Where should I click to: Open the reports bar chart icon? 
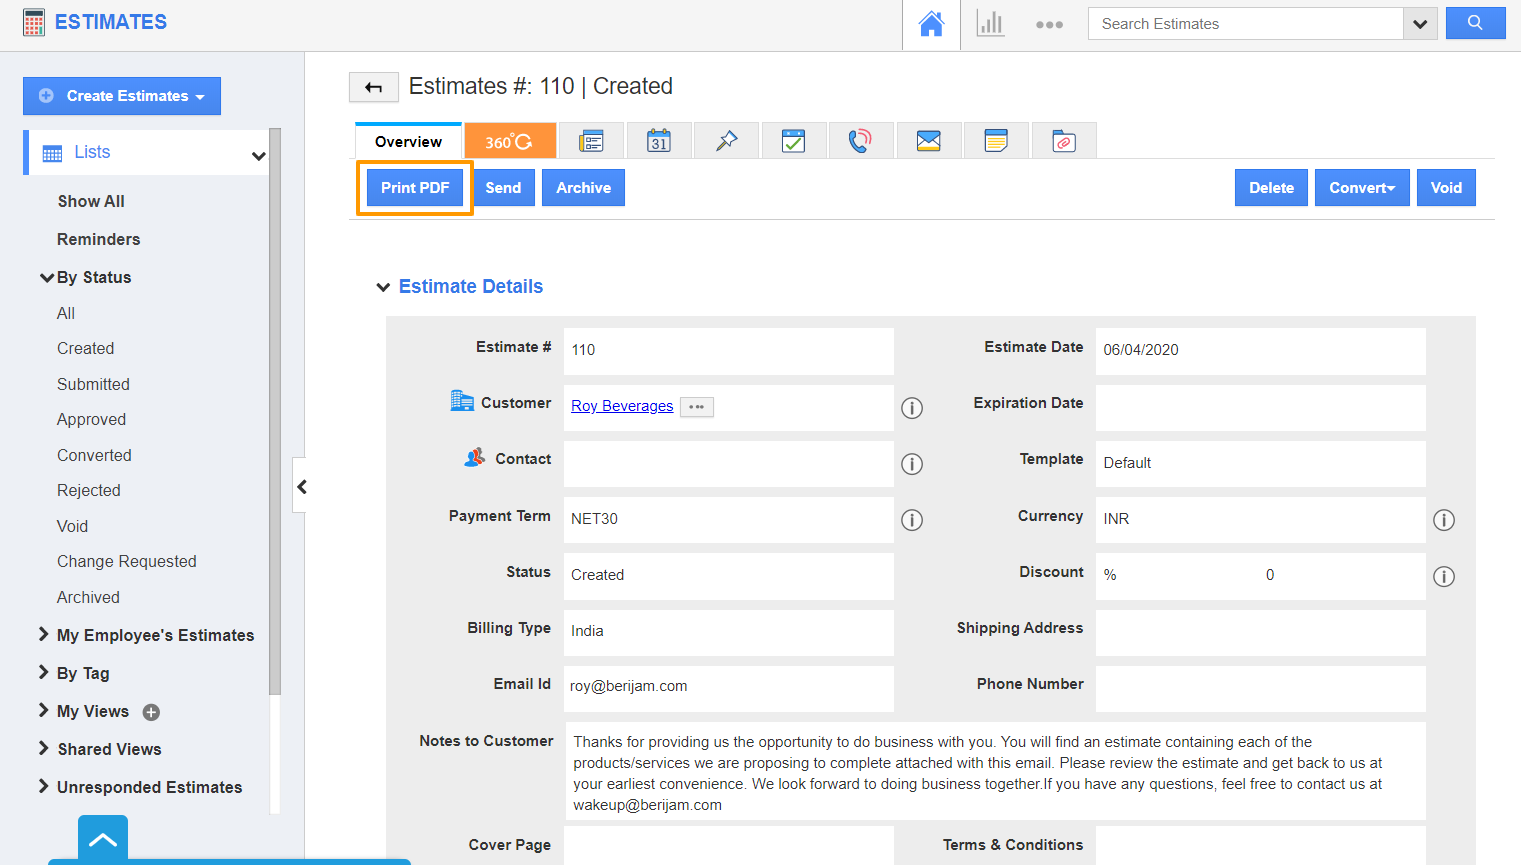[x=990, y=24]
